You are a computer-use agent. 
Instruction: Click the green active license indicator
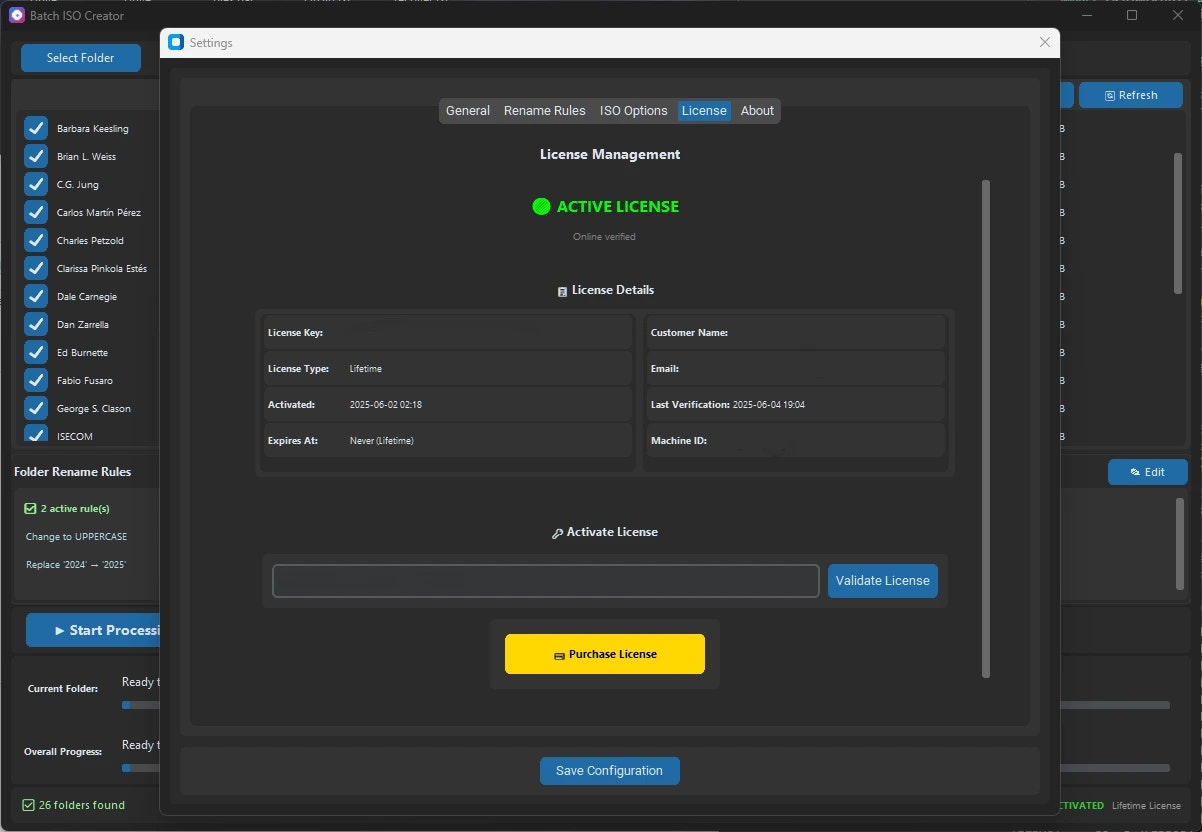coord(541,207)
